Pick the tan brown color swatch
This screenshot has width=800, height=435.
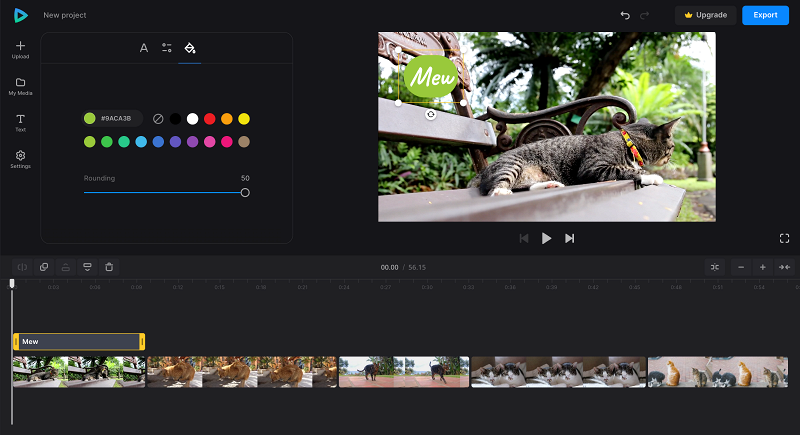click(244, 142)
